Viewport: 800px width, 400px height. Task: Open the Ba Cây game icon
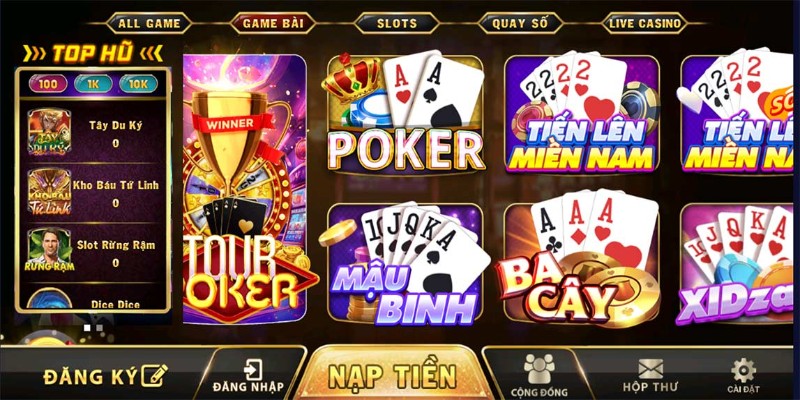pos(581,261)
